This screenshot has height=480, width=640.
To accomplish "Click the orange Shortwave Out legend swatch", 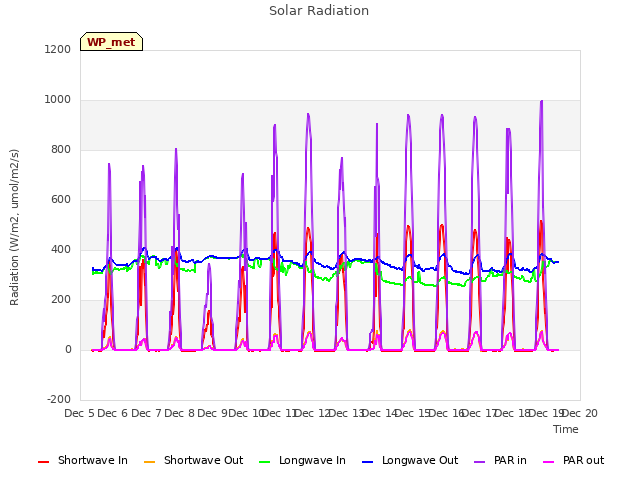I will click(x=149, y=462).
